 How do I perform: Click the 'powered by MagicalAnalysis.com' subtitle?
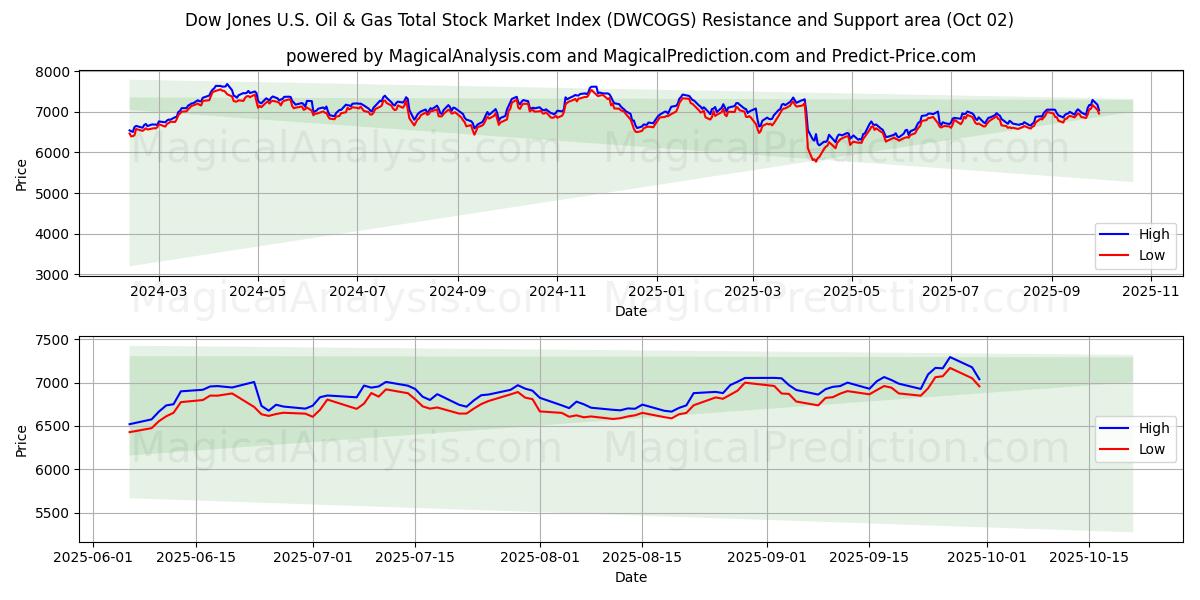(x=630, y=56)
